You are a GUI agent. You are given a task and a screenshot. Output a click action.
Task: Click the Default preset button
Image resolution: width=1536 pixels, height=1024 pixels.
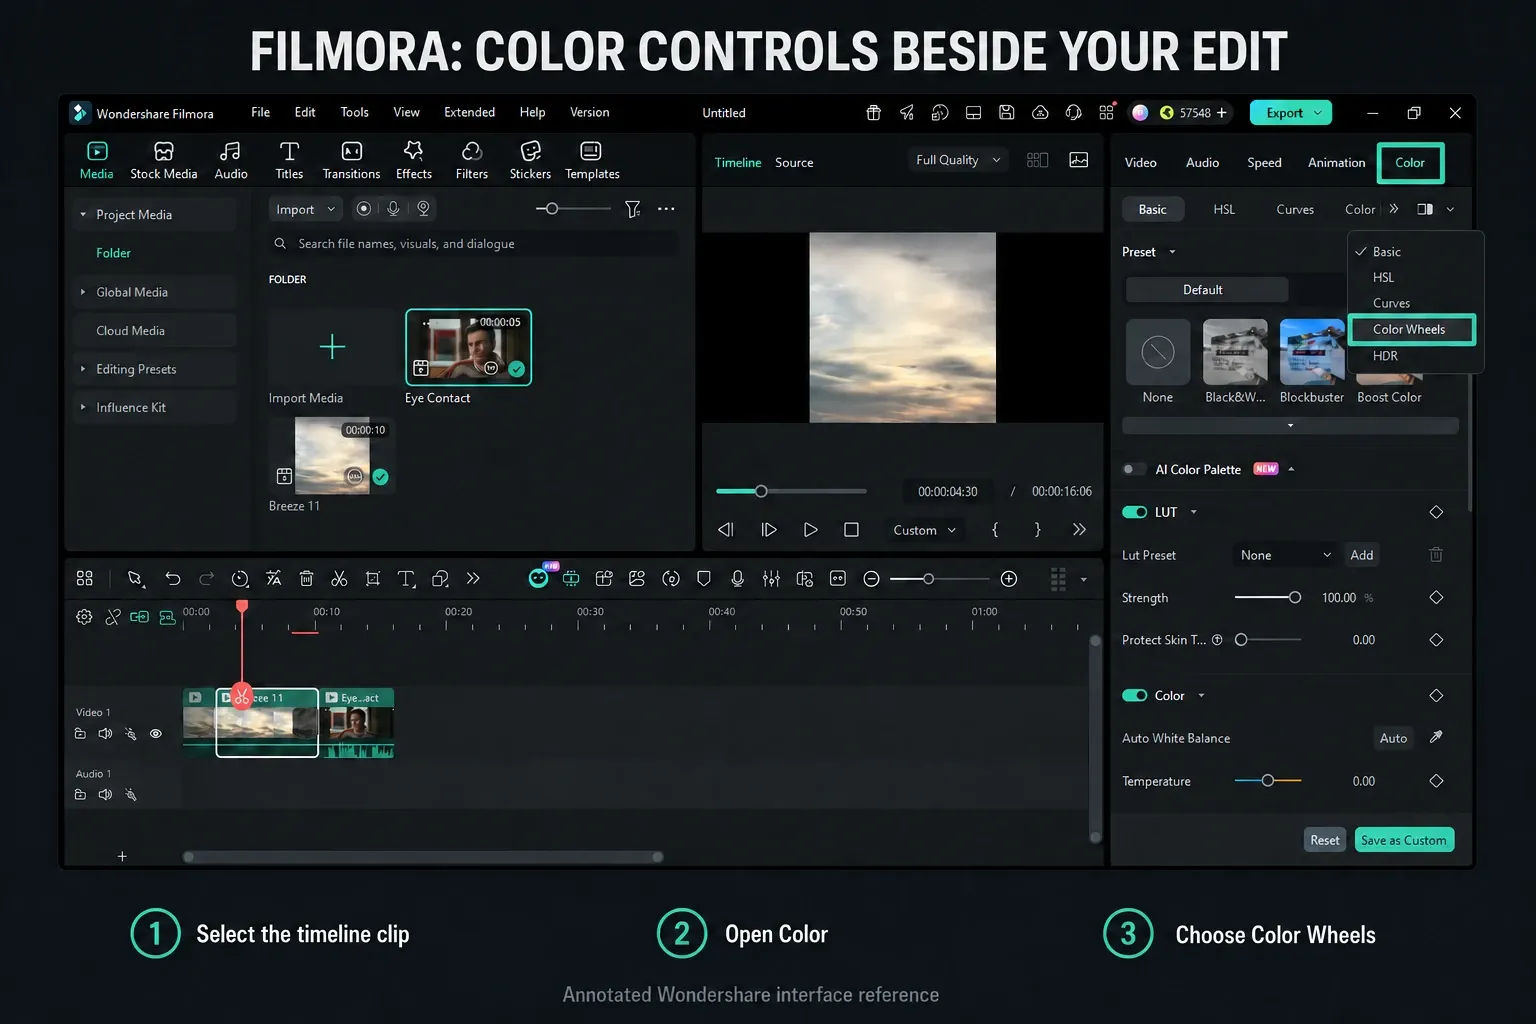tap(1206, 290)
